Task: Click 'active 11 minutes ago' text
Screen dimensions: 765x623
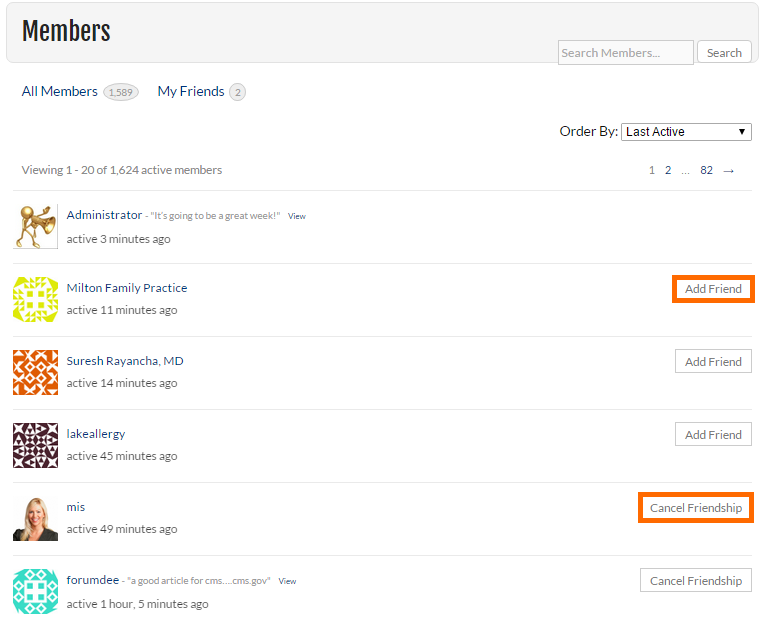Action: [x=122, y=310]
